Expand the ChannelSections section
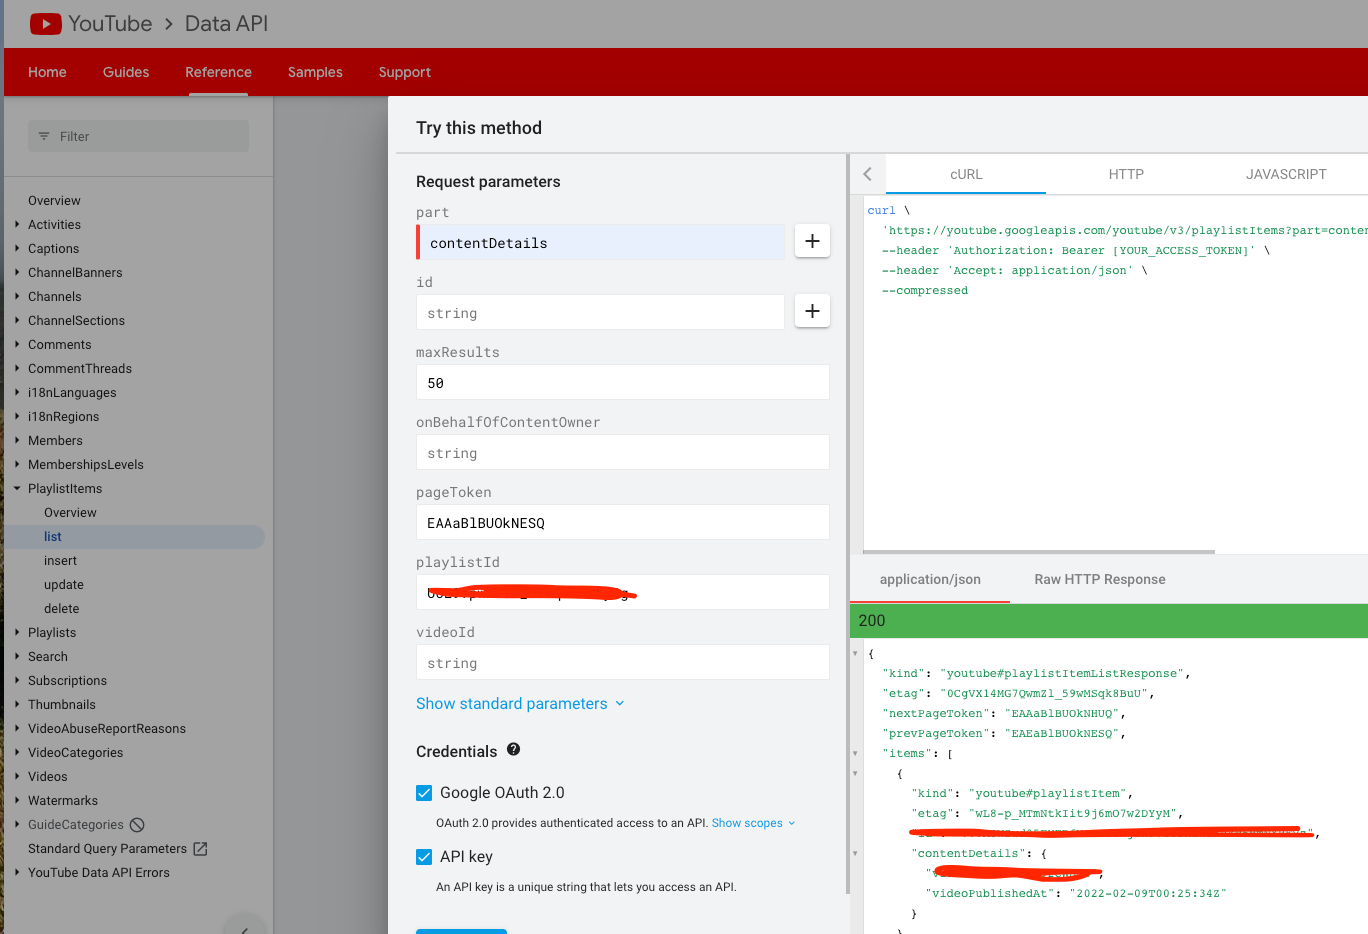This screenshot has width=1368, height=934. coord(17,321)
